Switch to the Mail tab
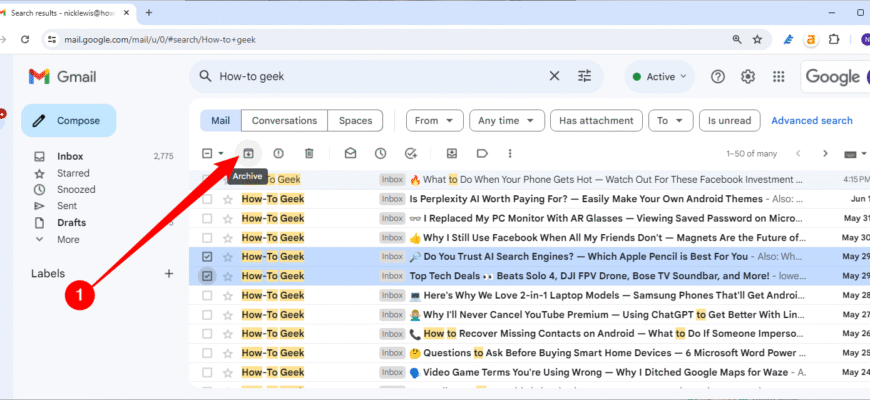The height and width of the screenshot is (400, 870). [221, 120]
